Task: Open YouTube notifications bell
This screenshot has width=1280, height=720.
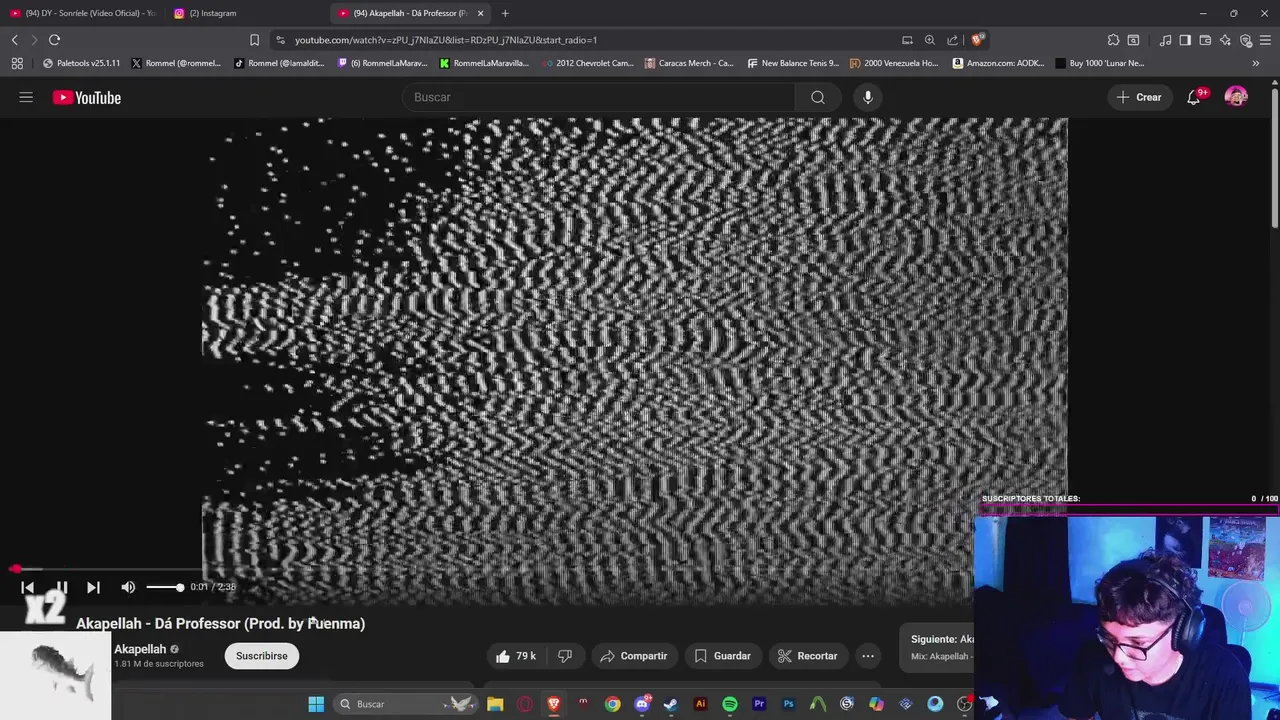Action: coord(1194,97)
